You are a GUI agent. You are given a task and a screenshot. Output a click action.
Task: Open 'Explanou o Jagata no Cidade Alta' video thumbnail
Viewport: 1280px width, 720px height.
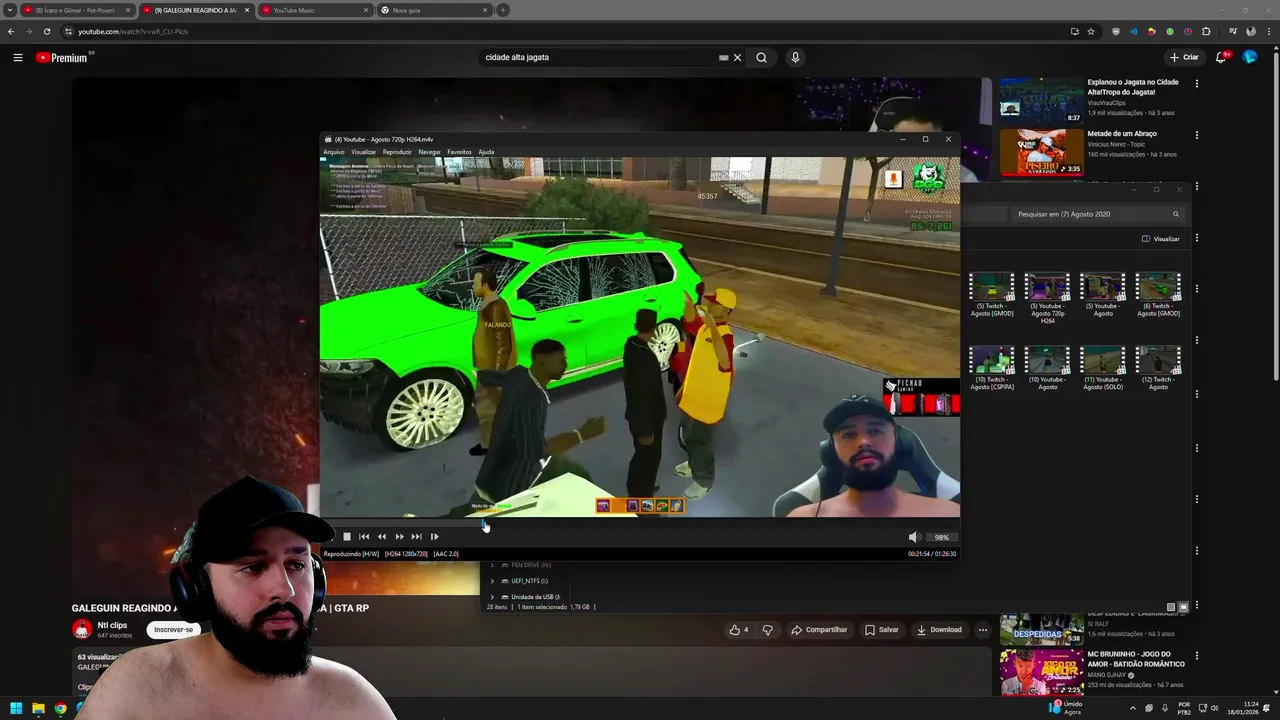click(1041, 100)
